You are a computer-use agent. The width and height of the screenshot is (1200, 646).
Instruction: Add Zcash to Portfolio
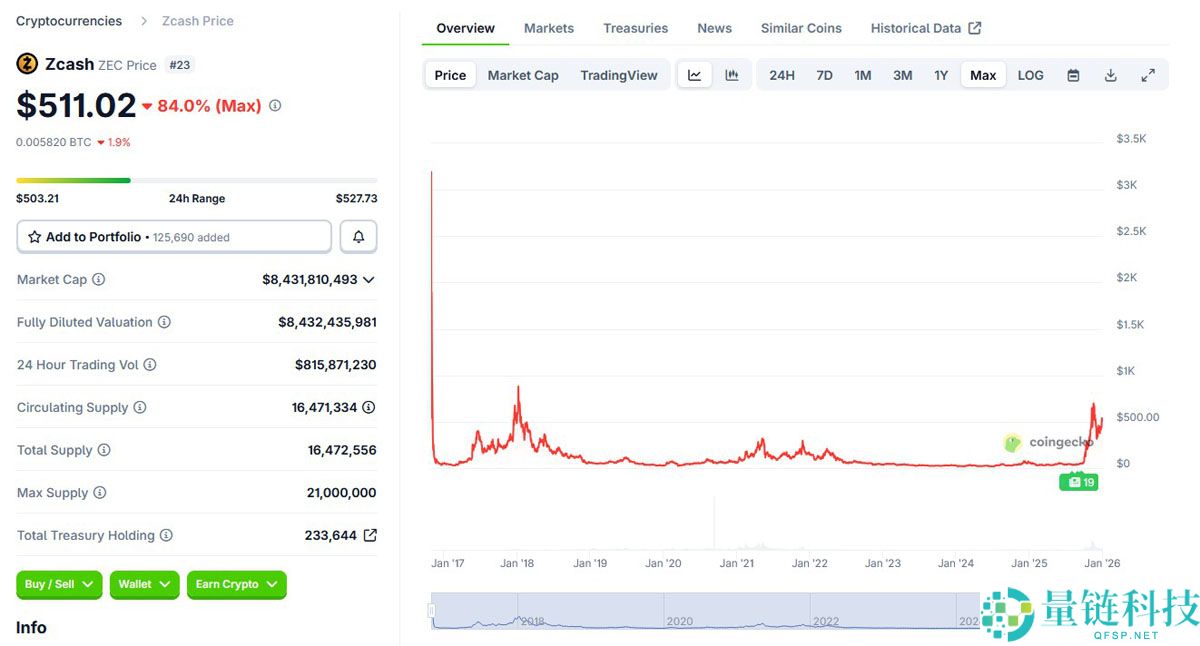tap(174, 237)
